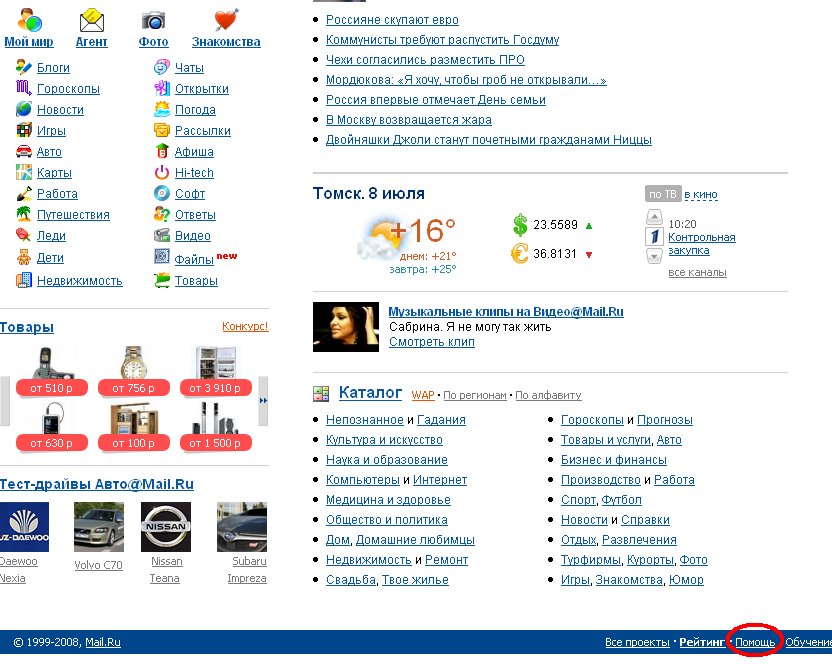Click the Дети teddy bear icon
This screenshot has height=664, width=832.
24,257
